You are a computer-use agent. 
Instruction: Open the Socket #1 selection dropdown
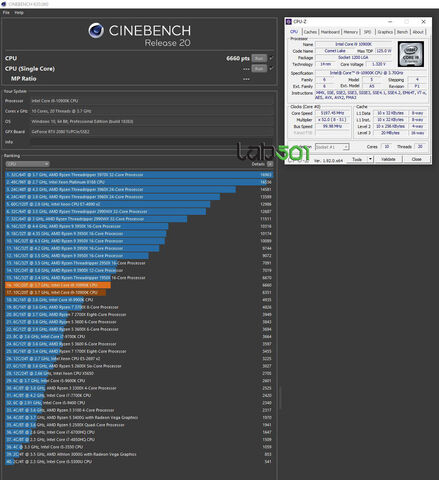click(332, 147)
